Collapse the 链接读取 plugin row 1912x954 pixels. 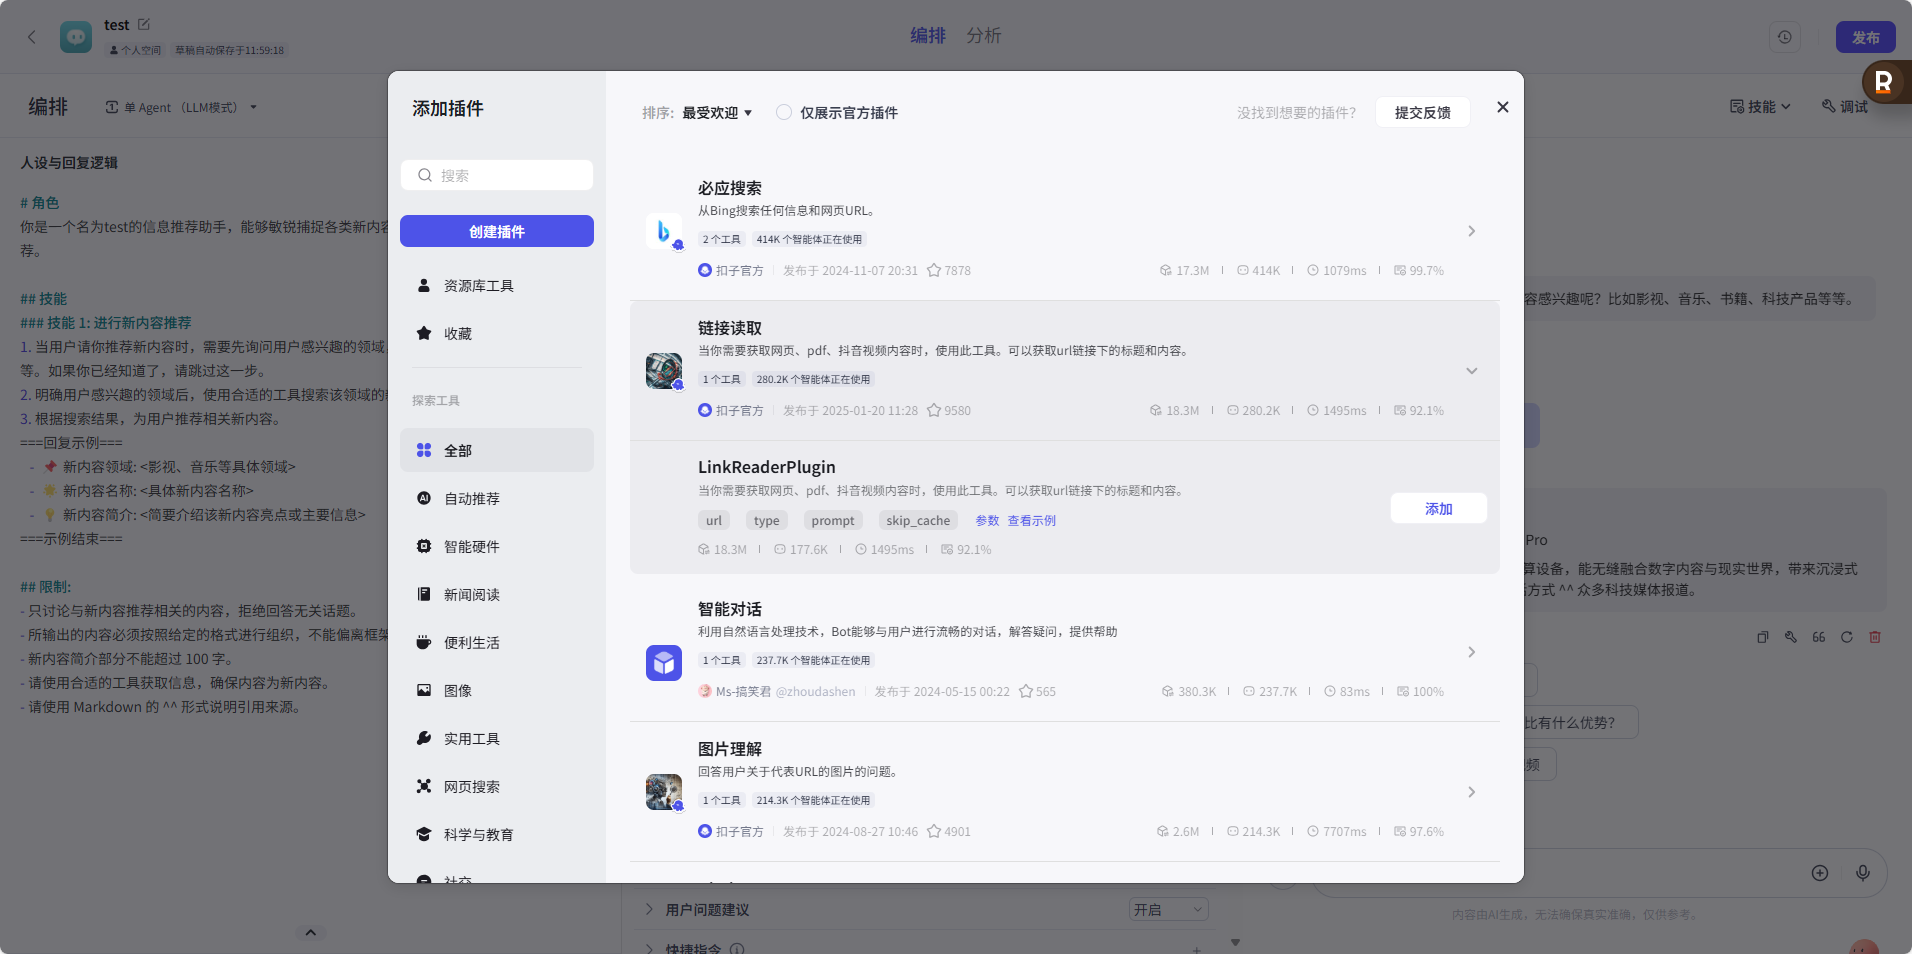point(1471,371)
